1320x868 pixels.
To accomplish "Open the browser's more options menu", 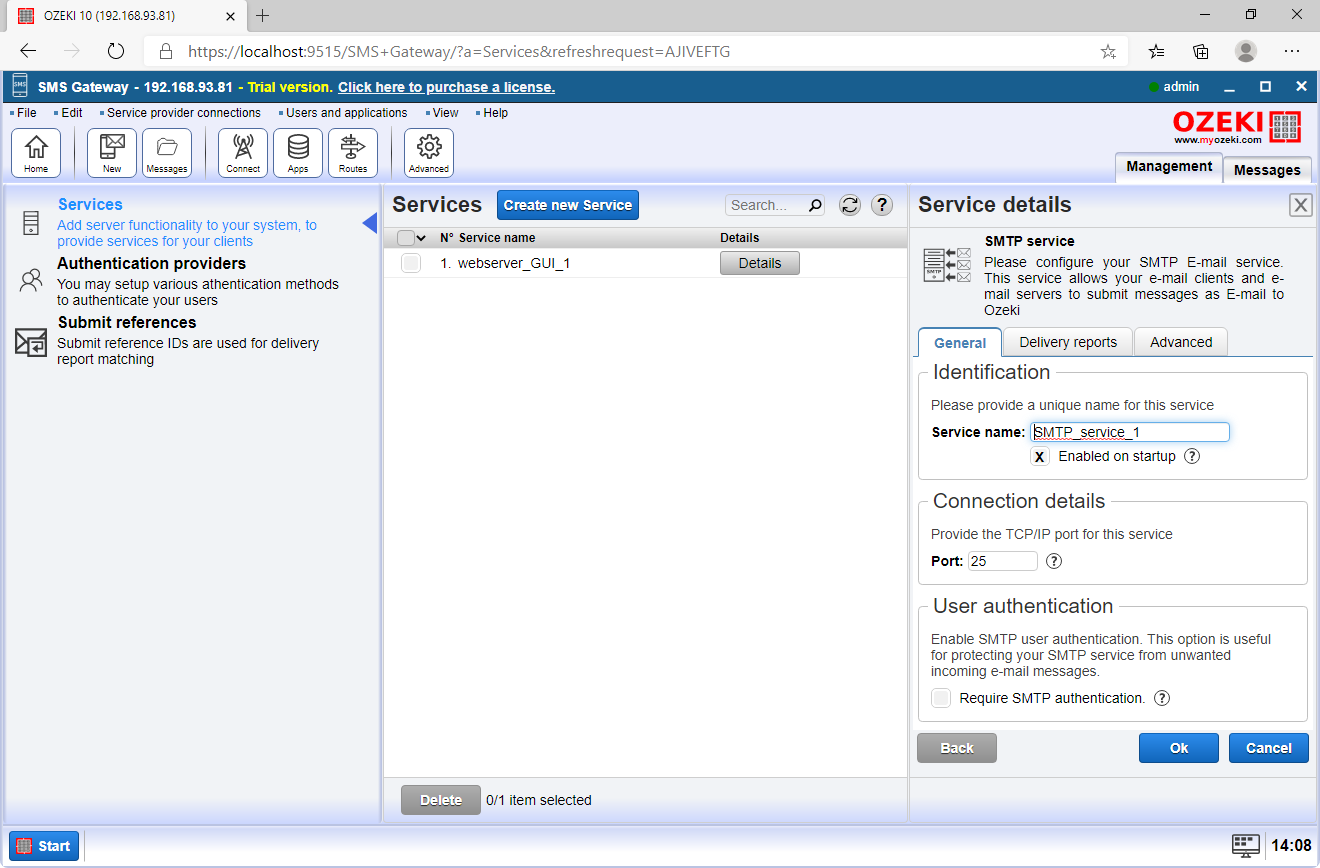I will tap(1292, 51).
